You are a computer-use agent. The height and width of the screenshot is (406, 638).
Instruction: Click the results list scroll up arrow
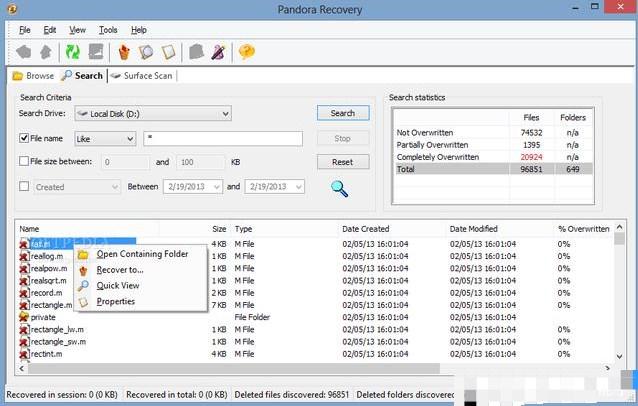pos(619,227)
